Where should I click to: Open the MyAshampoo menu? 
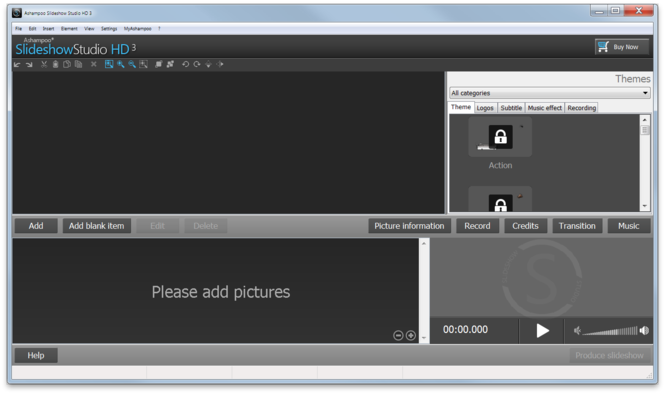tap(137, 29)
